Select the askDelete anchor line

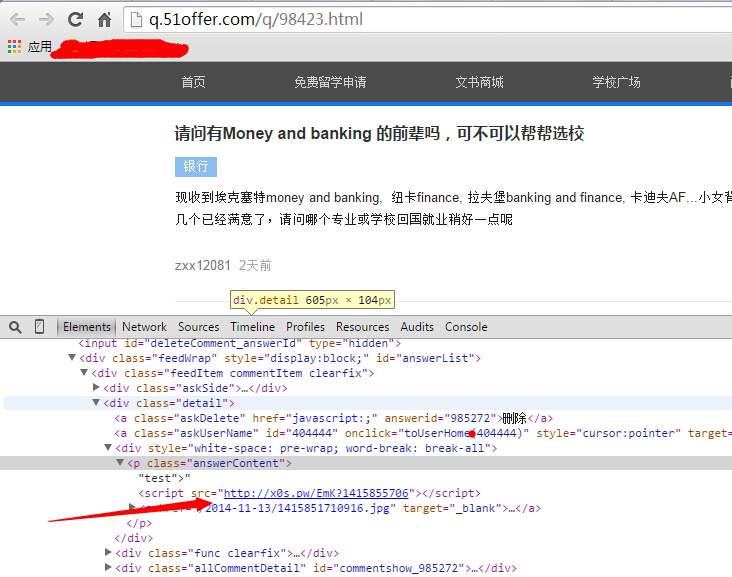(x=333, y=418)
